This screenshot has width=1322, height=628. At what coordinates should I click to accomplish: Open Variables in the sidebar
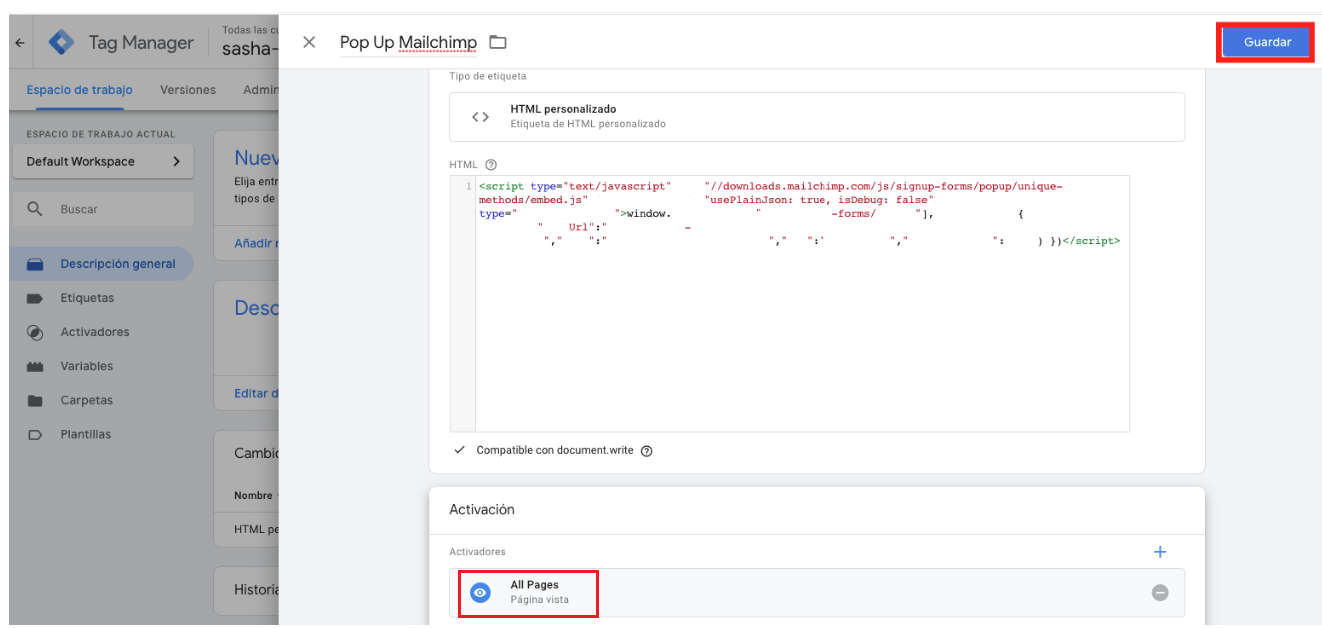pos(87,366)
